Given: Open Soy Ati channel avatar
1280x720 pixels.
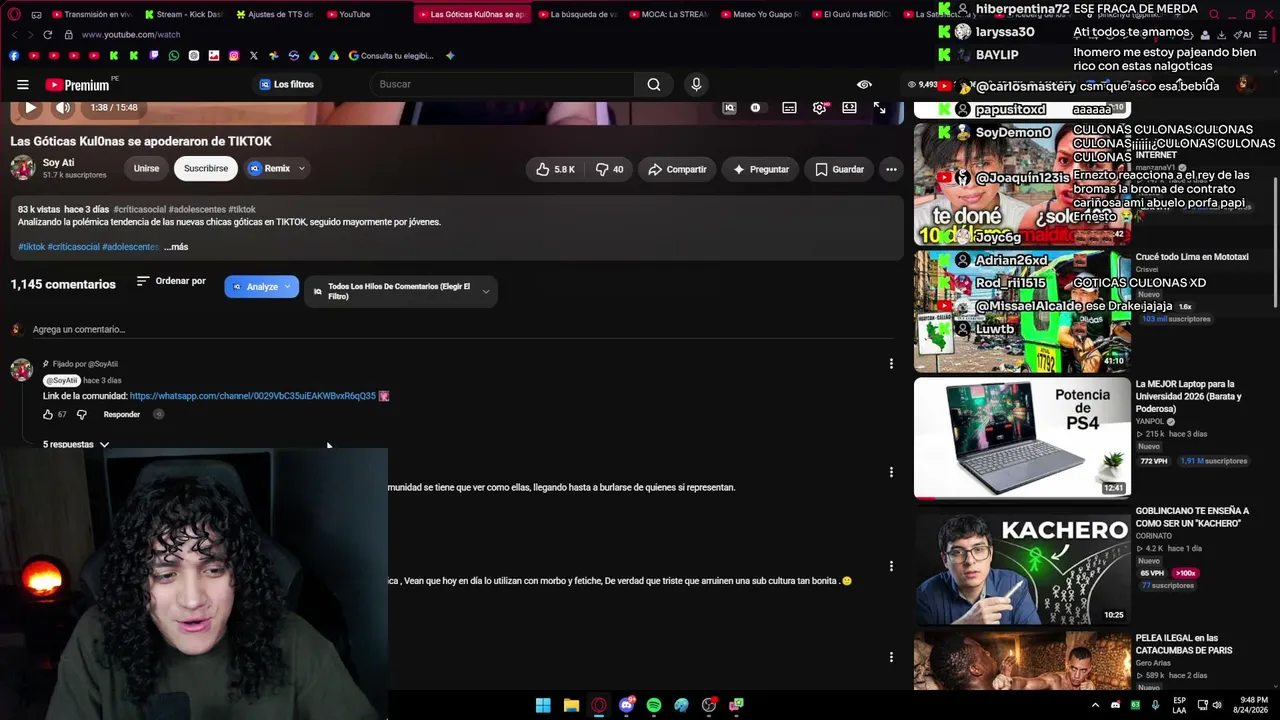Looking at the screenshot, I should (x=23, y=168).
